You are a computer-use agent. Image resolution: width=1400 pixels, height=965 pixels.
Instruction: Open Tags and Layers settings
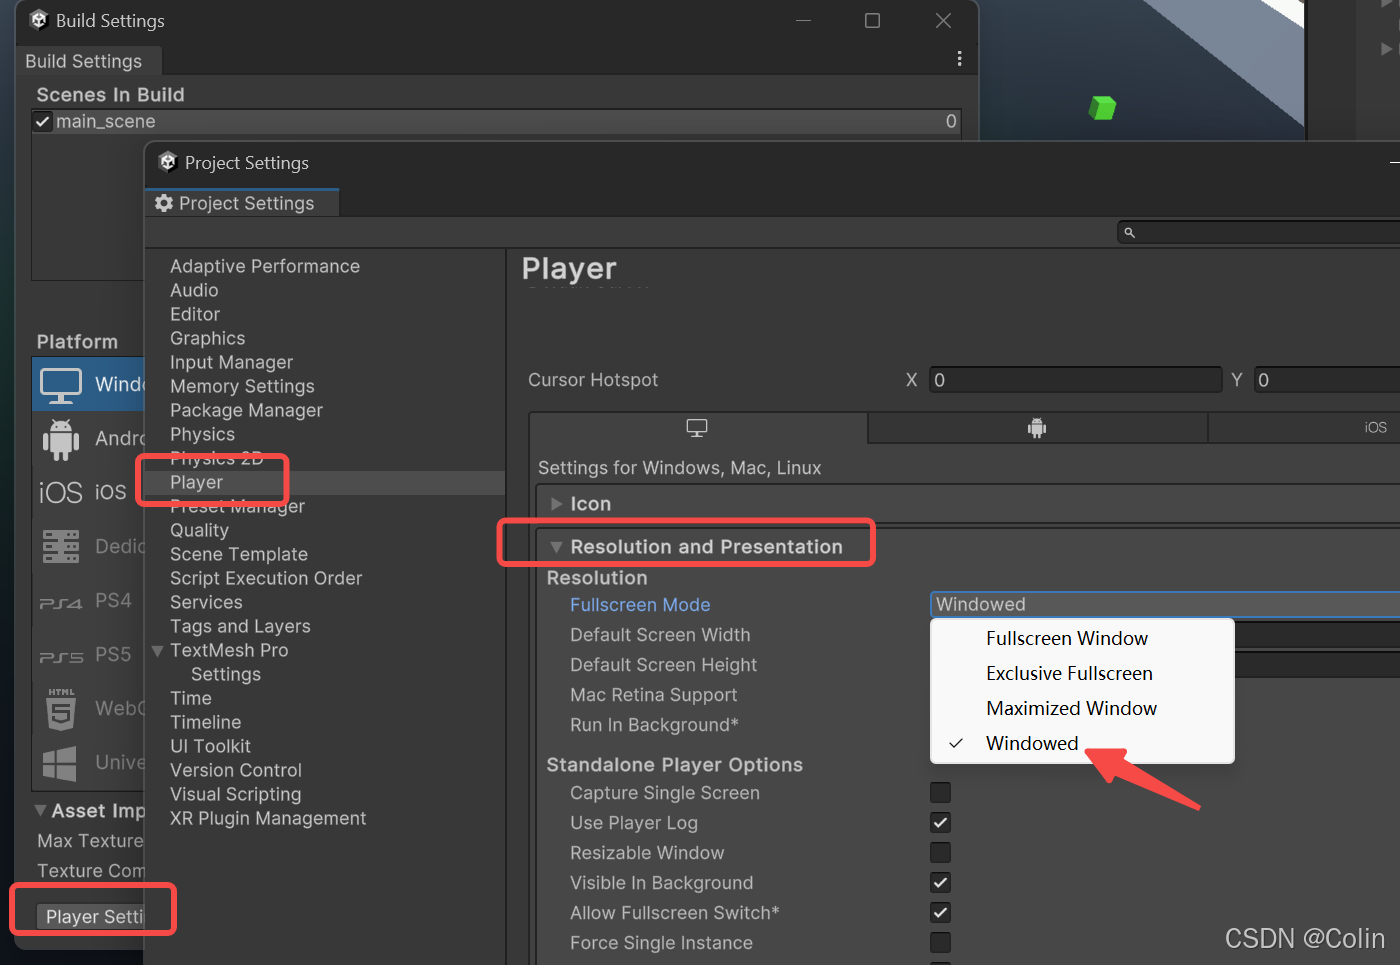(240, 627)
